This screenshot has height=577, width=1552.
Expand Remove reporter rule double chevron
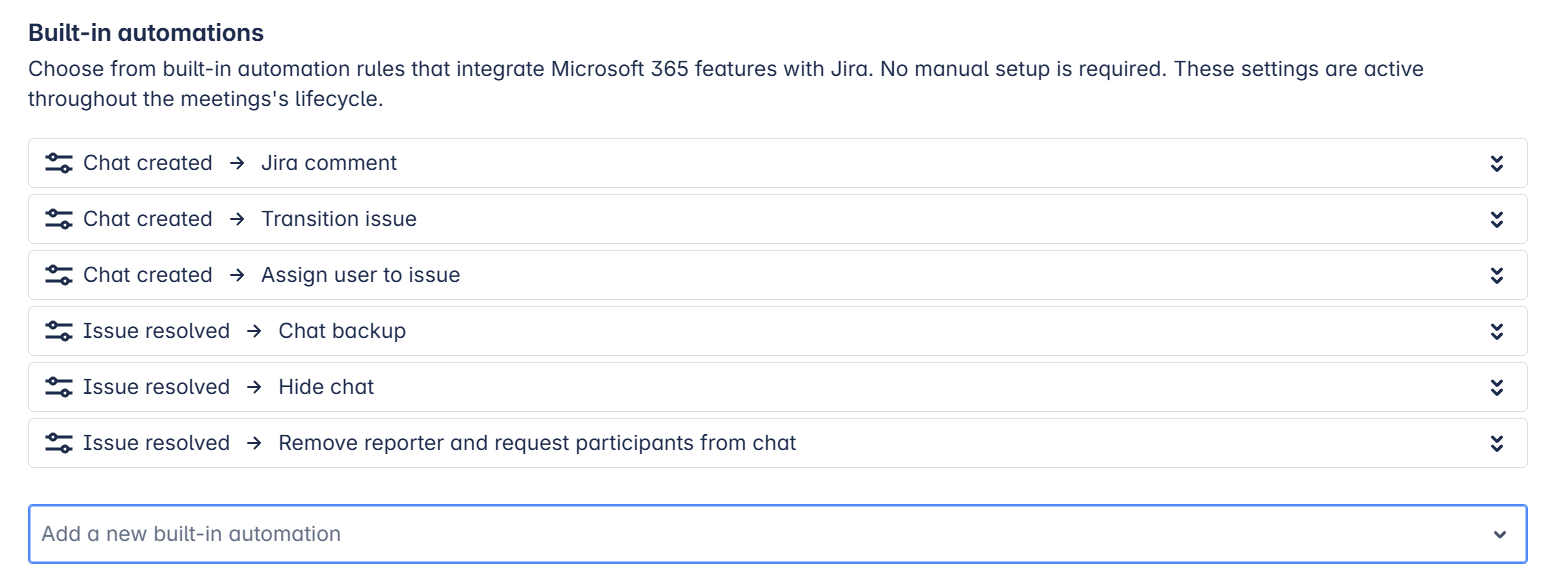[1496, 443]
